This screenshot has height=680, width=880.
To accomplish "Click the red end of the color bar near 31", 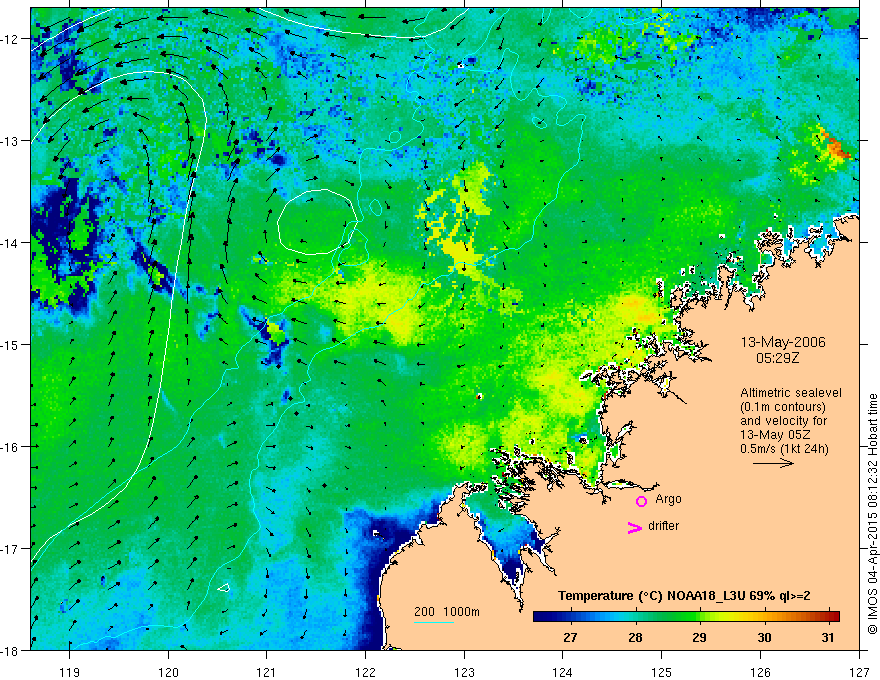I will (x=833, y=617).
